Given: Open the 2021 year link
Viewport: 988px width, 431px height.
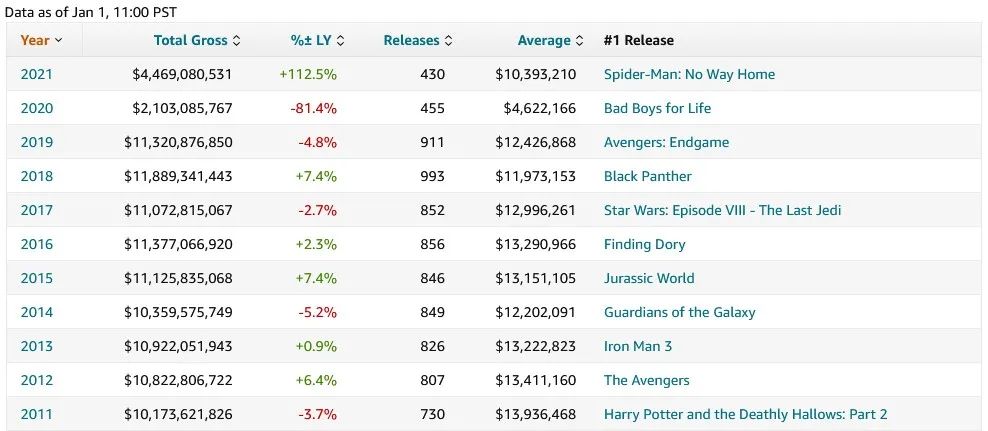Looking at the screenshot, I should pos(36,74).
